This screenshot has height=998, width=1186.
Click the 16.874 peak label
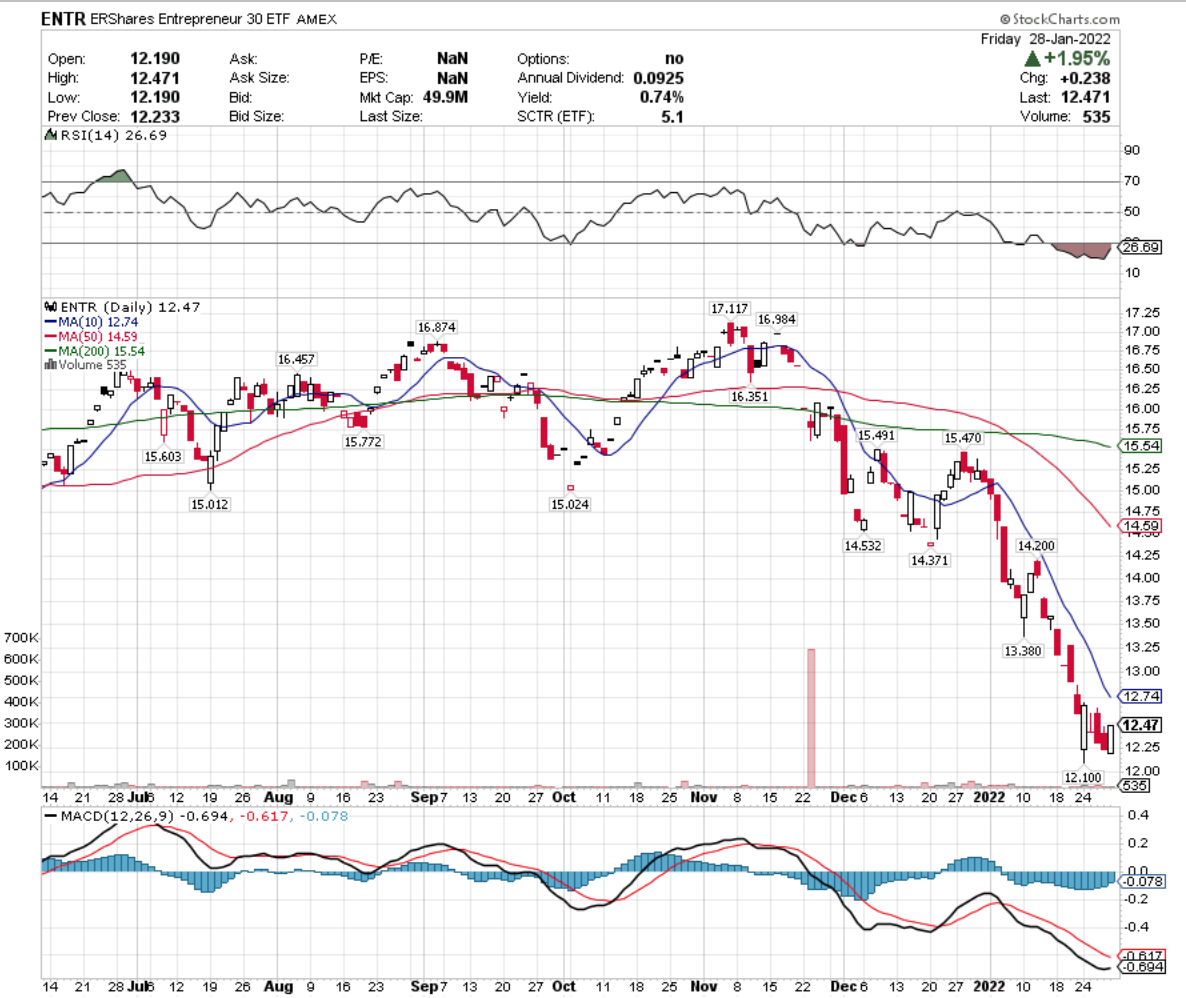pyautogui.click(x=436, y=327)
